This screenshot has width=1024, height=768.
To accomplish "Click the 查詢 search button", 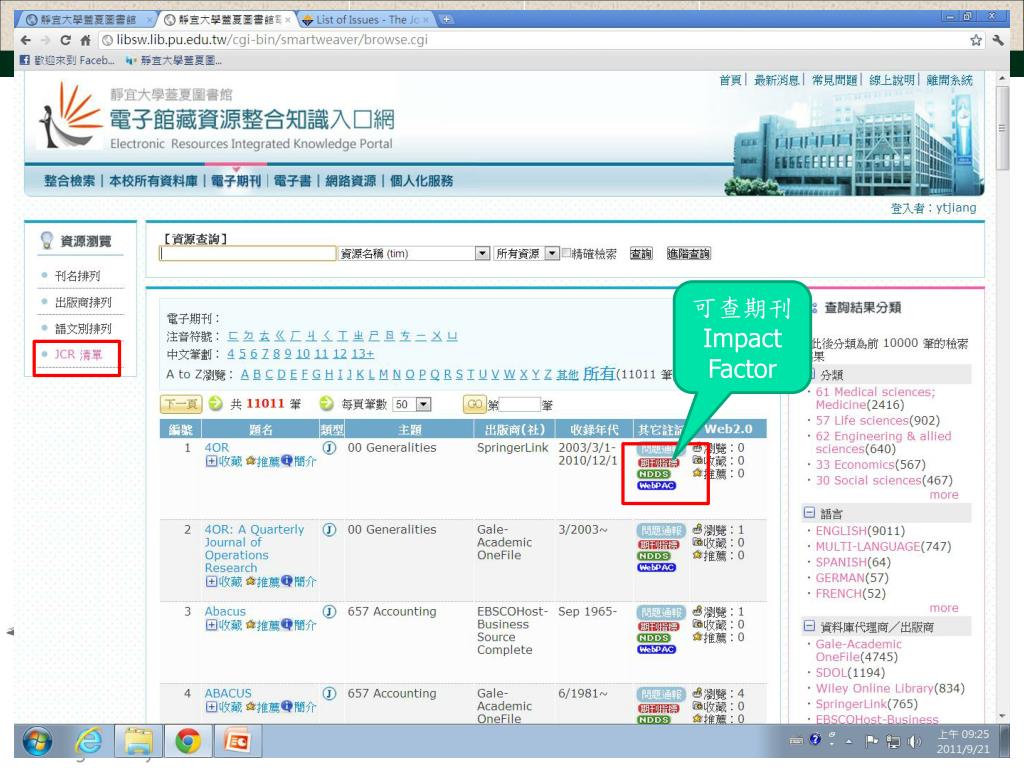I will click(641, 253).
